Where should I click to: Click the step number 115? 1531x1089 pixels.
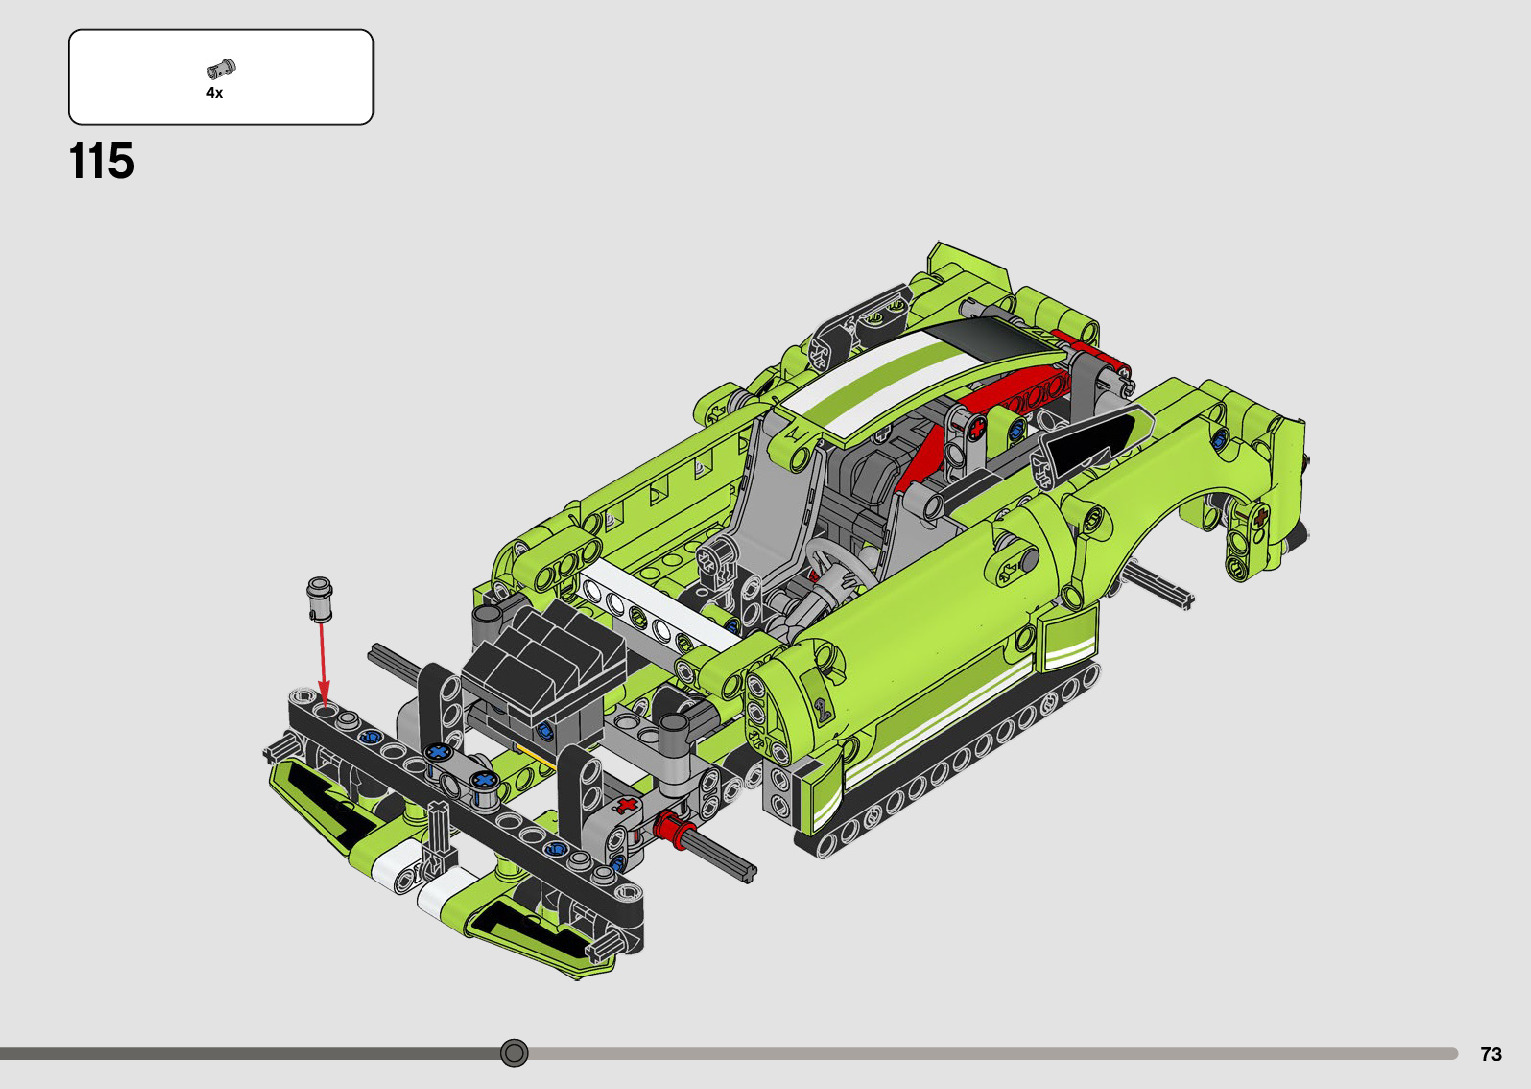[101, 161]
